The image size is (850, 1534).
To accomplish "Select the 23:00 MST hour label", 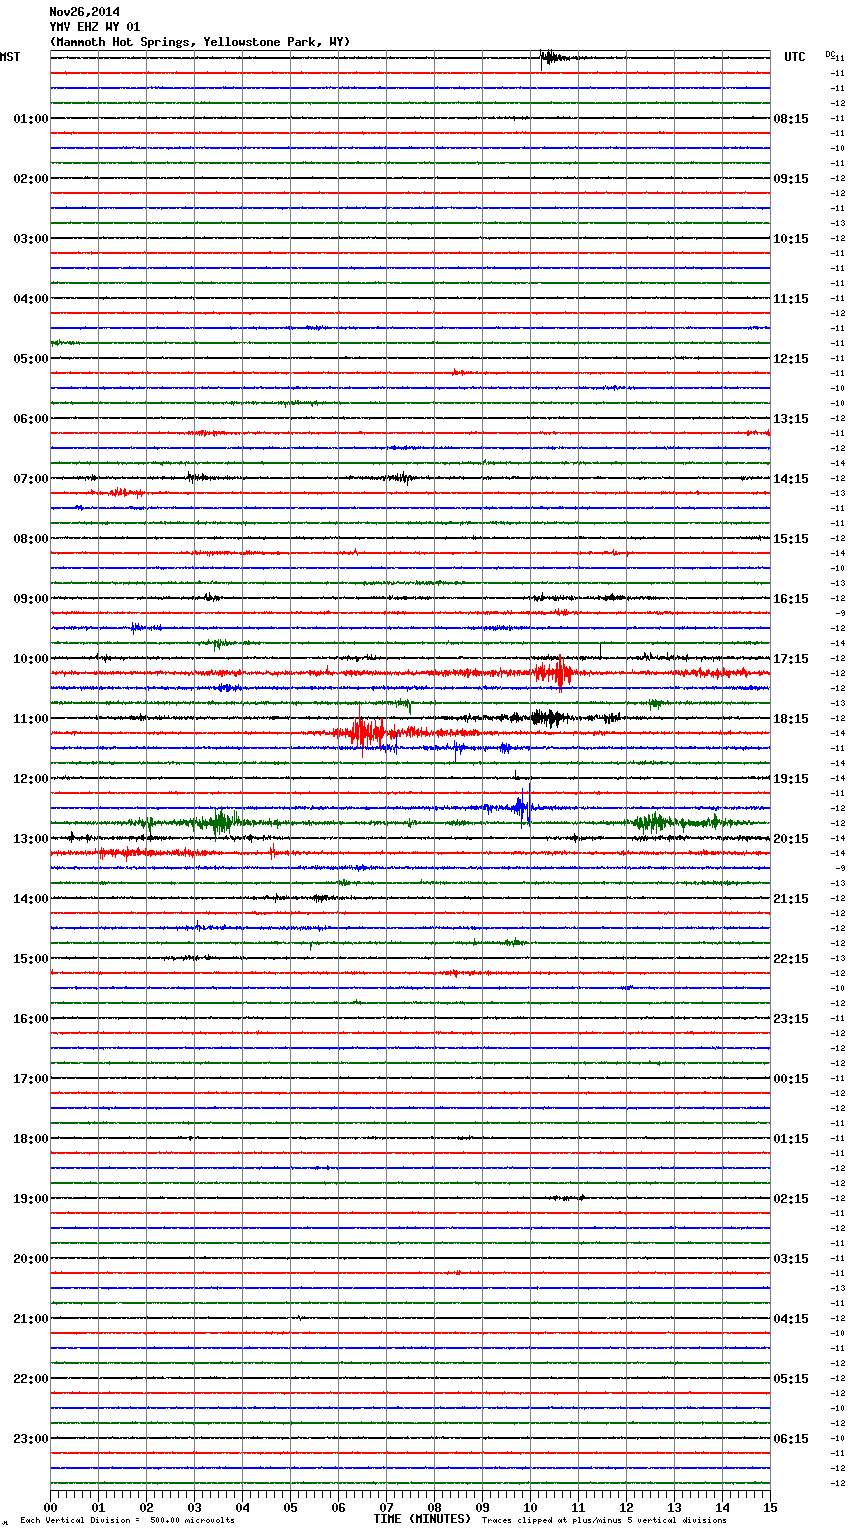I will [x=30, y=1439].
